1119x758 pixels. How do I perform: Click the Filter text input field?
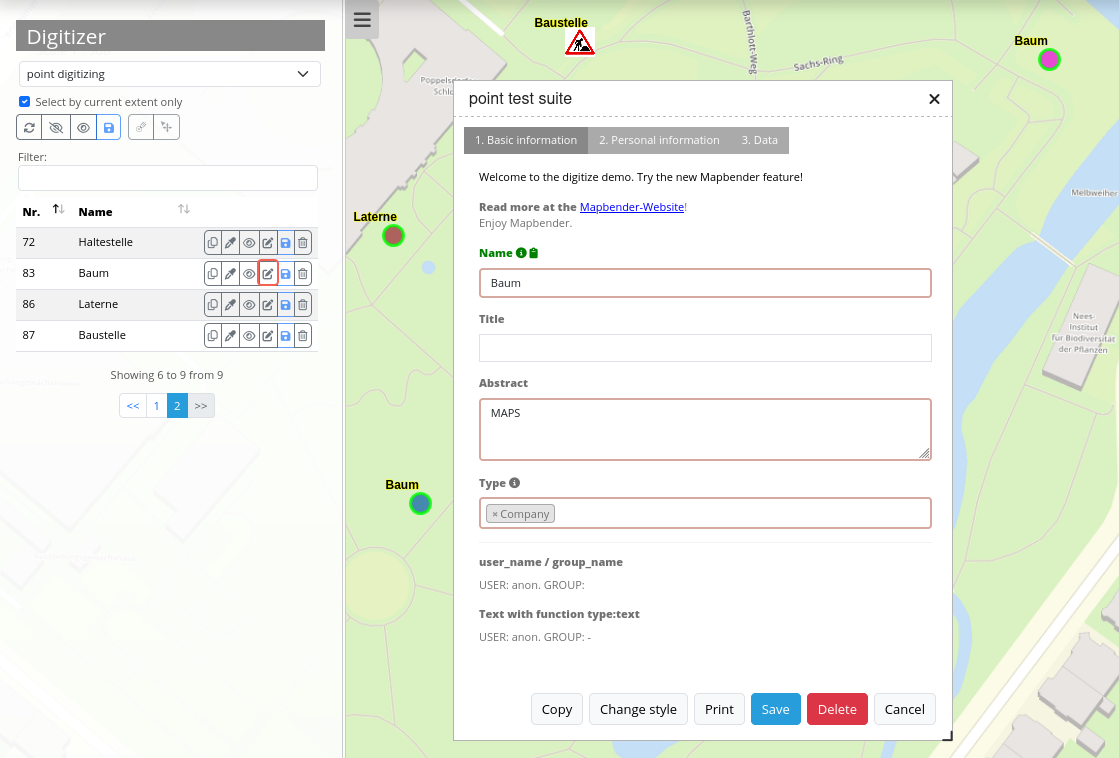[168, 178]
